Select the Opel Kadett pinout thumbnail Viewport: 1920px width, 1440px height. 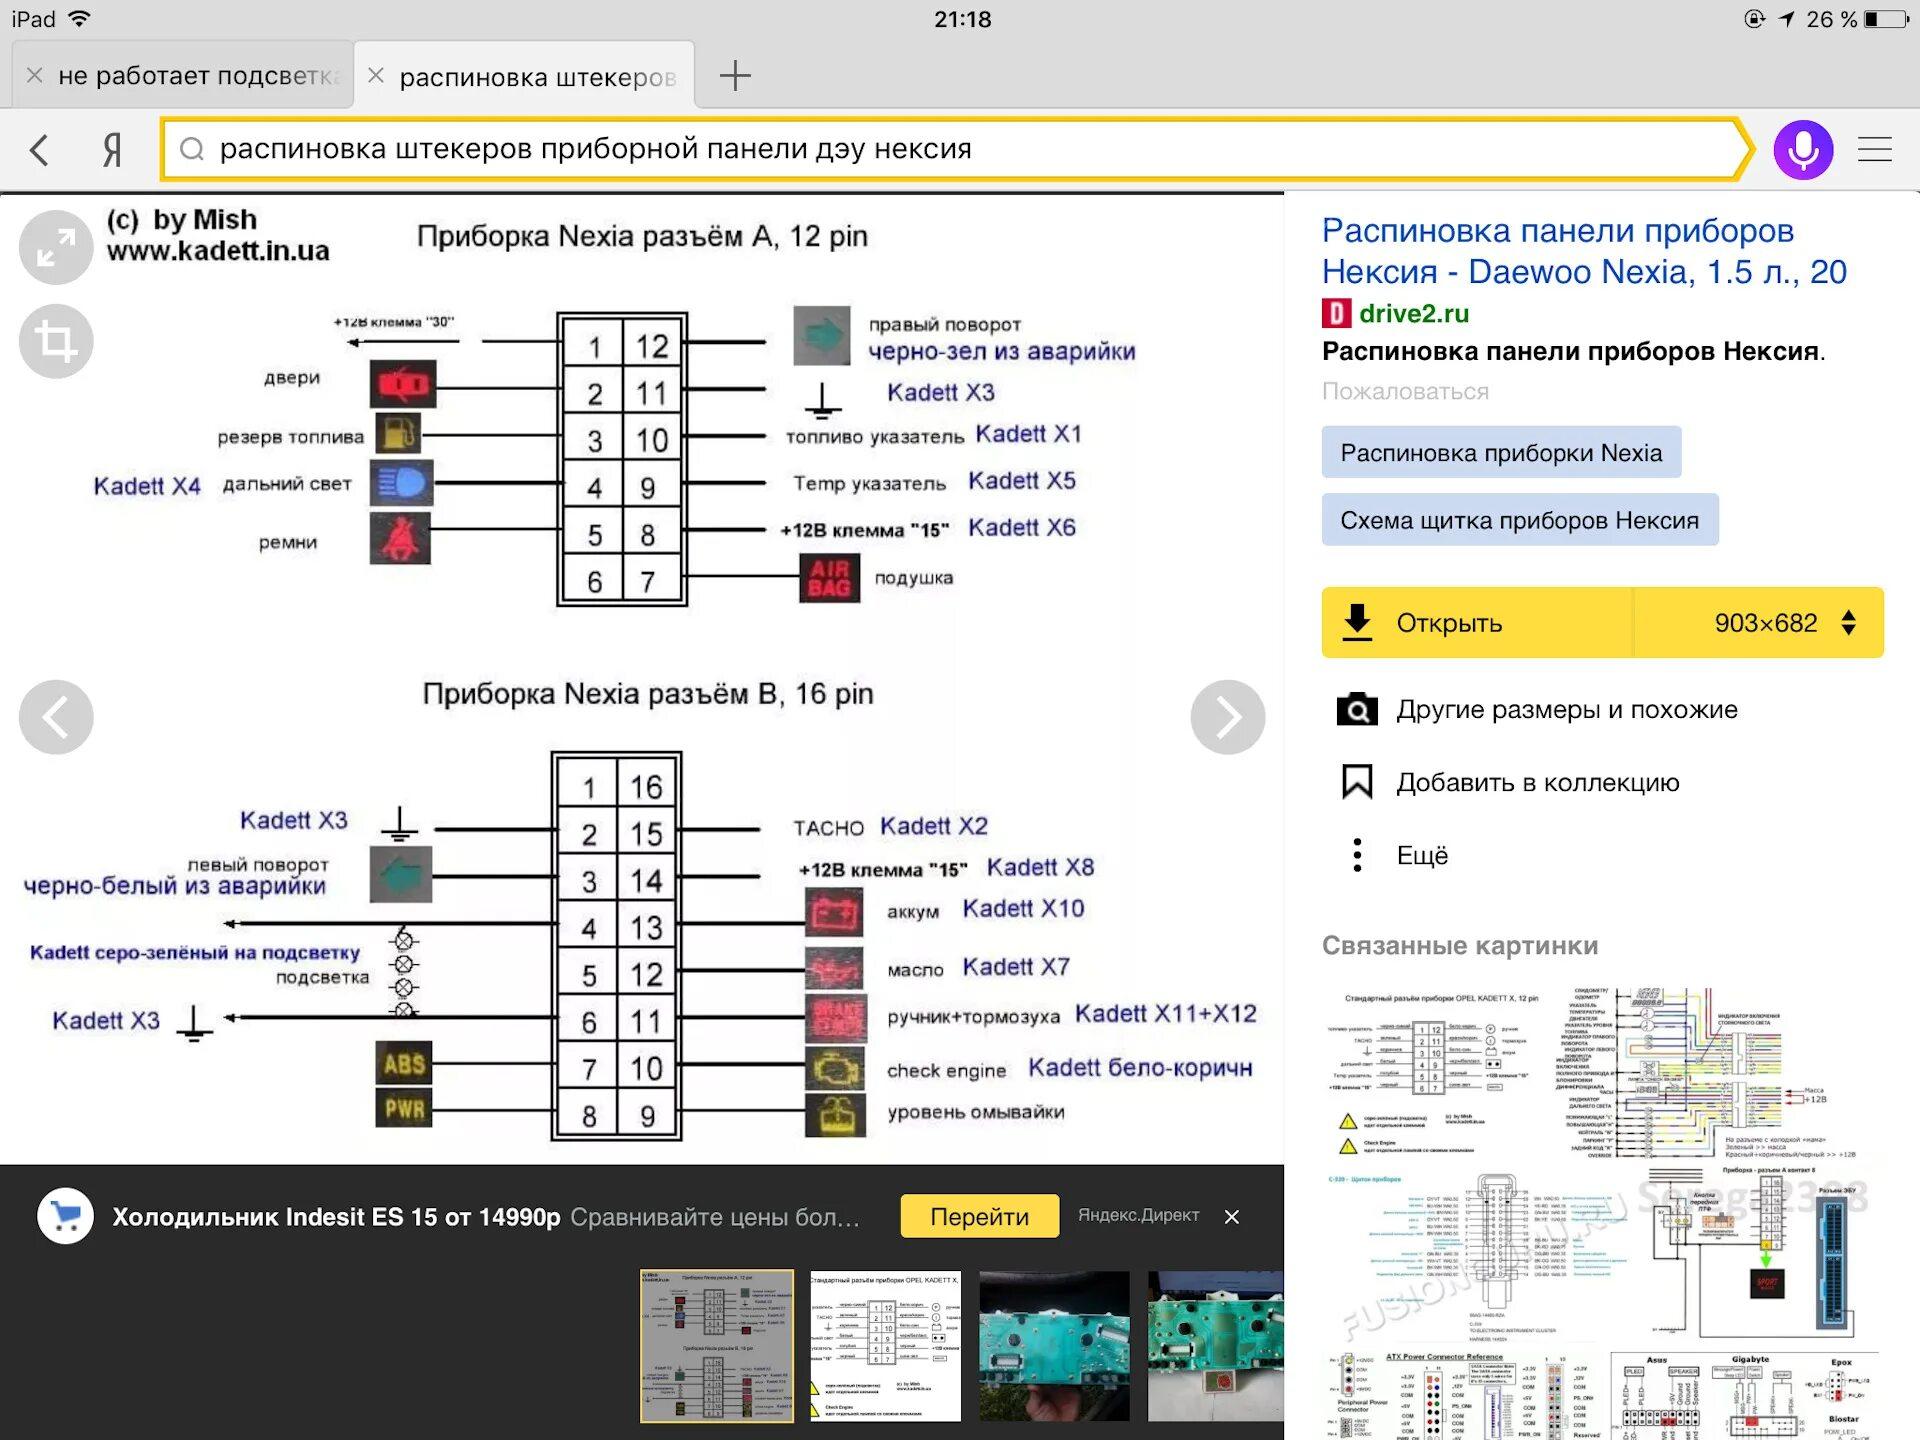[885, 1346]
